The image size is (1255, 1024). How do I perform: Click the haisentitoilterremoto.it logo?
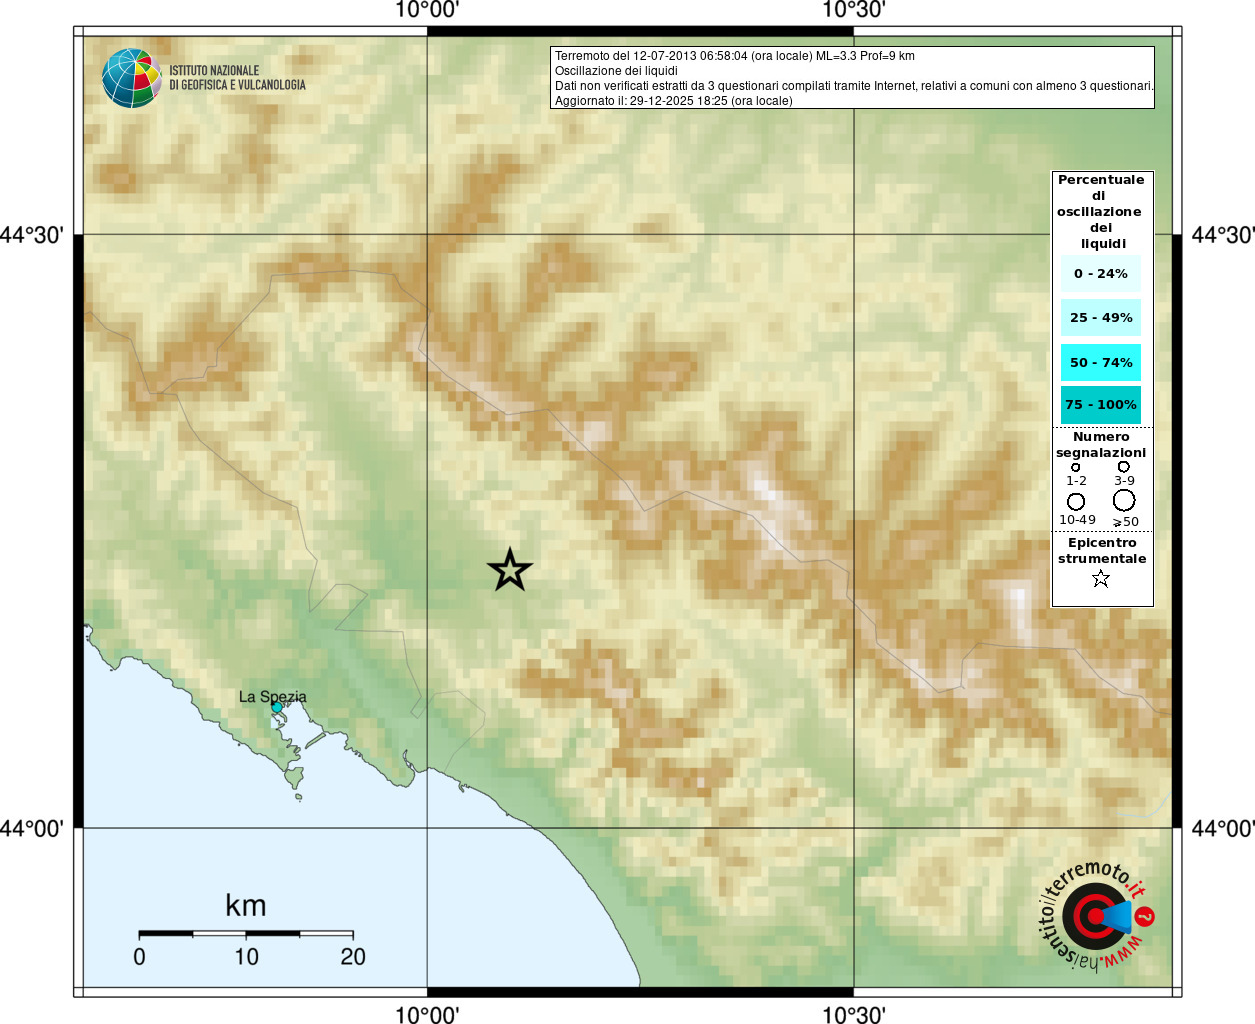[x=1097, y=915]
